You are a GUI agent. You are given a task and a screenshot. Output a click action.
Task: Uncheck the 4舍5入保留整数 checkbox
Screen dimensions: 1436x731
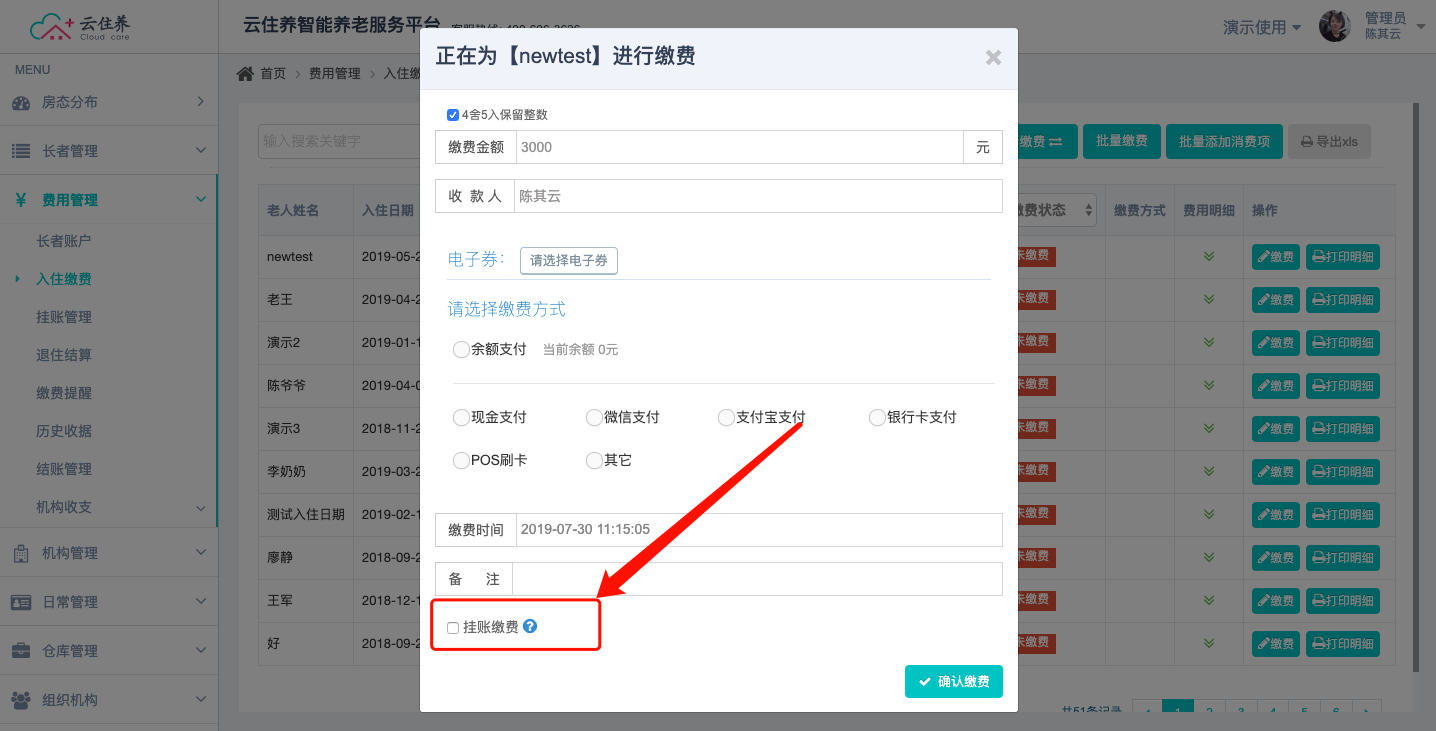click(453, 115)
